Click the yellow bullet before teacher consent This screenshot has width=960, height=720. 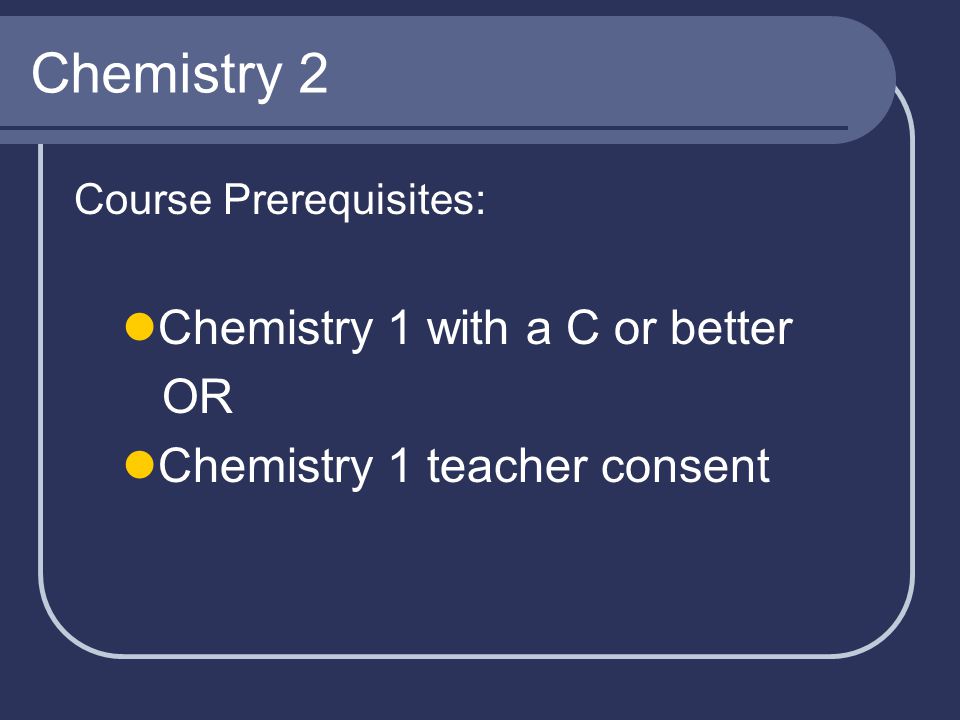pos(139,465)
